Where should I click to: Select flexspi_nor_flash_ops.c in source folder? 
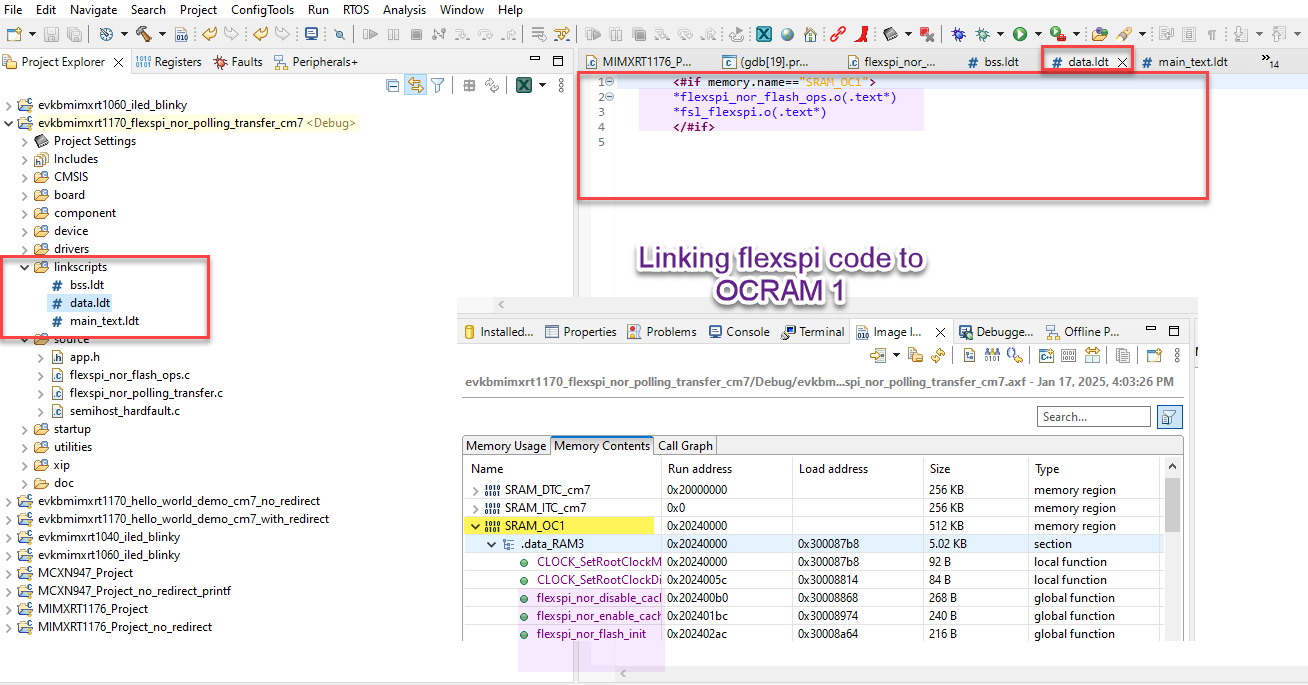click(129, 375)
